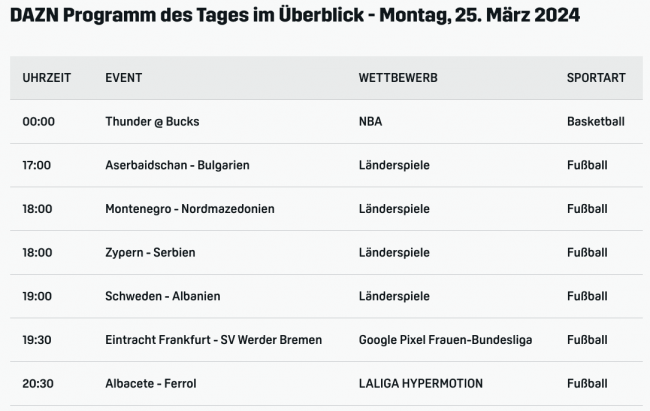Click the Basketball sport cell
Image resolution: width=650 pixels, height=411 pixels.
click(x=596, y=121)
